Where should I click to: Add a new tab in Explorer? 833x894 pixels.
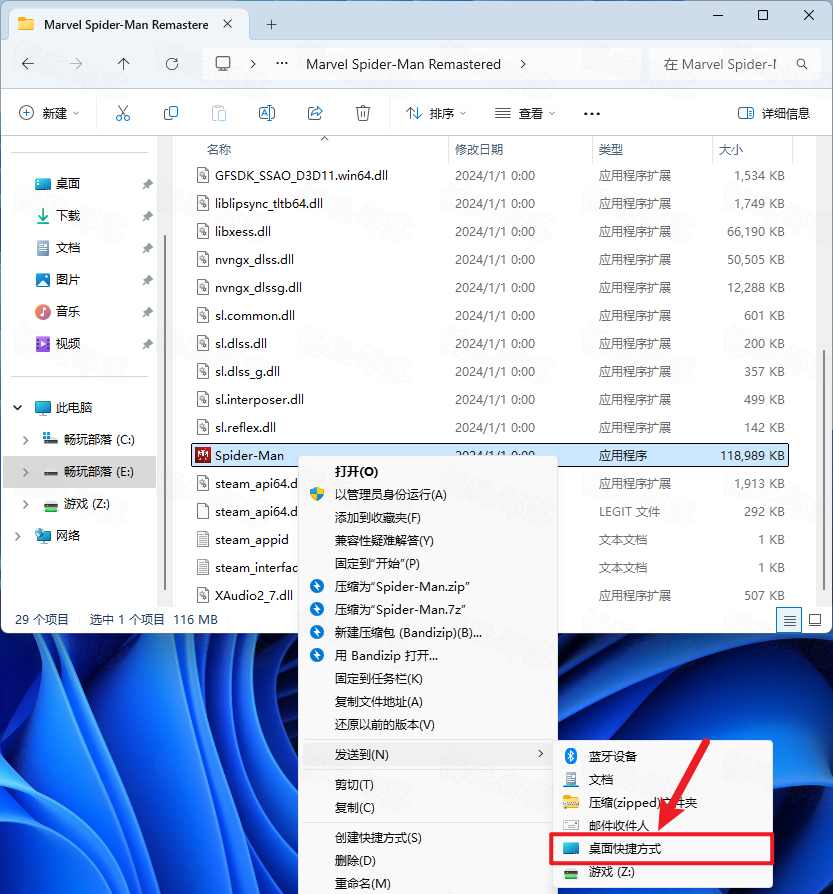[x=271, y=25]
